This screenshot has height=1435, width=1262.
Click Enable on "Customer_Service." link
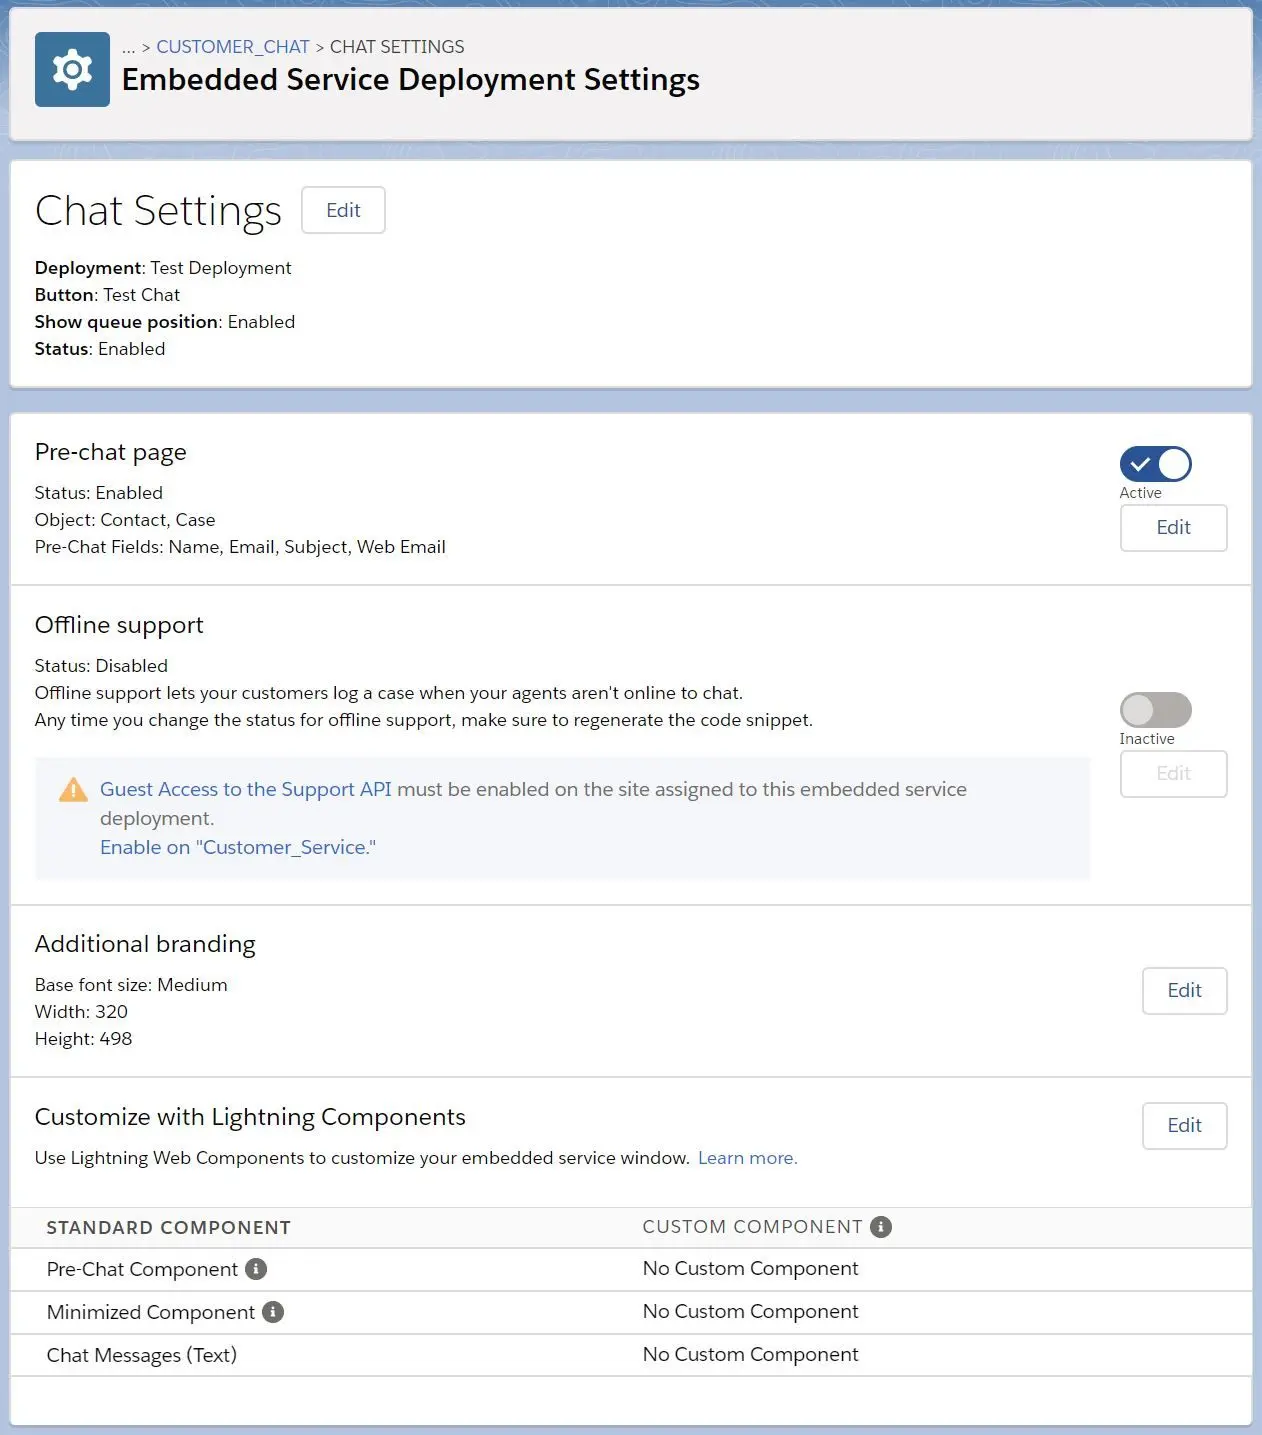238,847
